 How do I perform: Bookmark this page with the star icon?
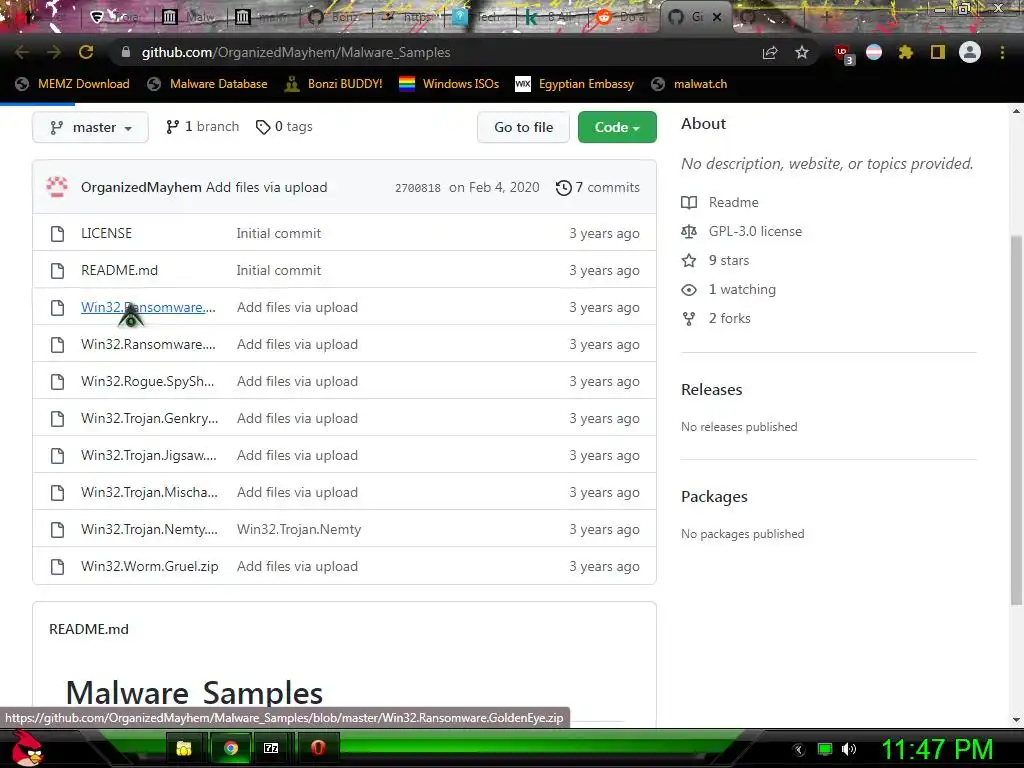point(802,52)
